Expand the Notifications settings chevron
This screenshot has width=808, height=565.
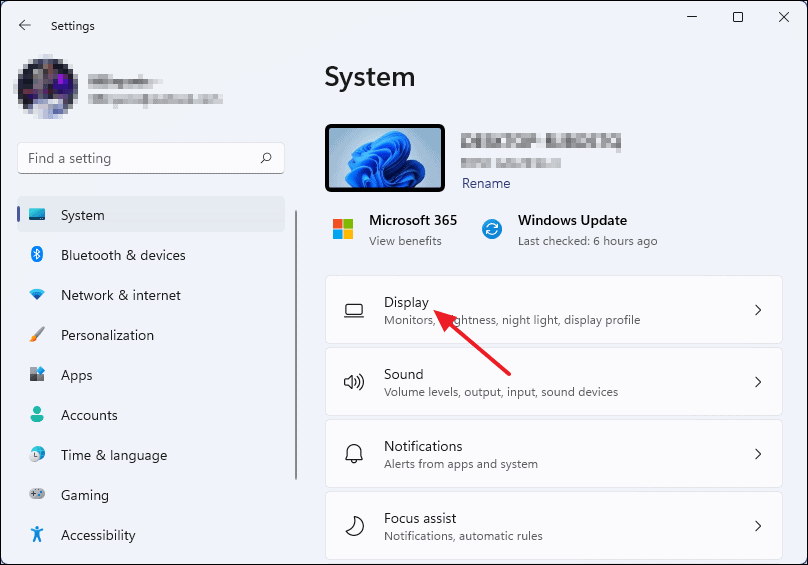pyautogui.click(x=758, y=454)
